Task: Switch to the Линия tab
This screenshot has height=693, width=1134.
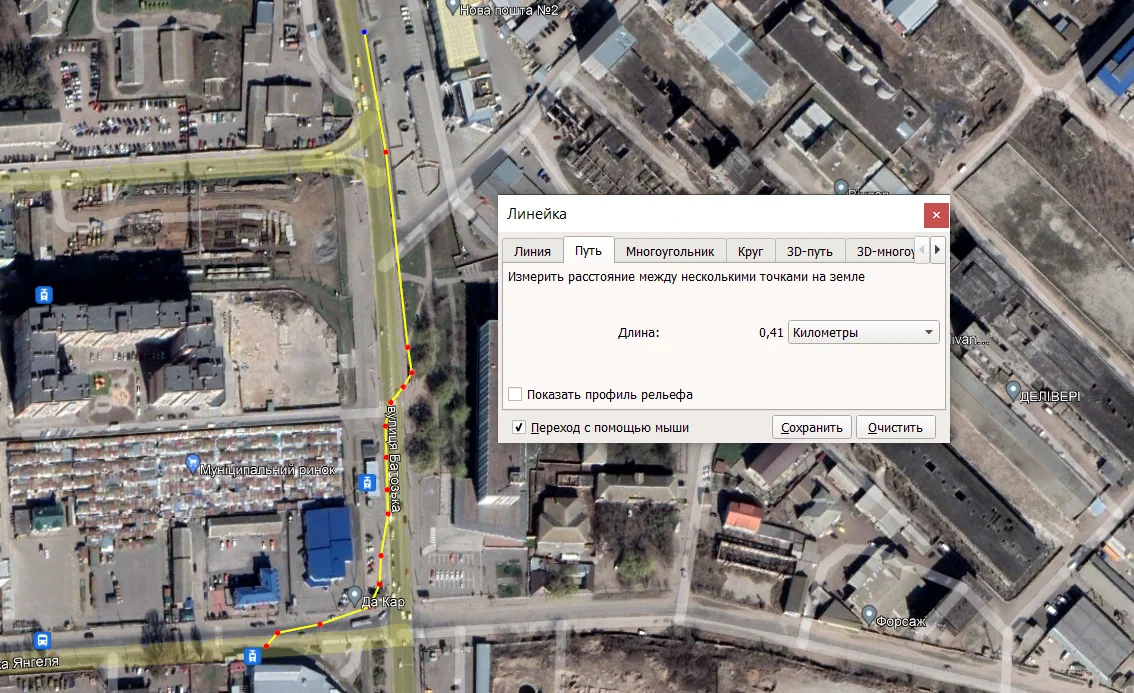Action: [532, 251]
